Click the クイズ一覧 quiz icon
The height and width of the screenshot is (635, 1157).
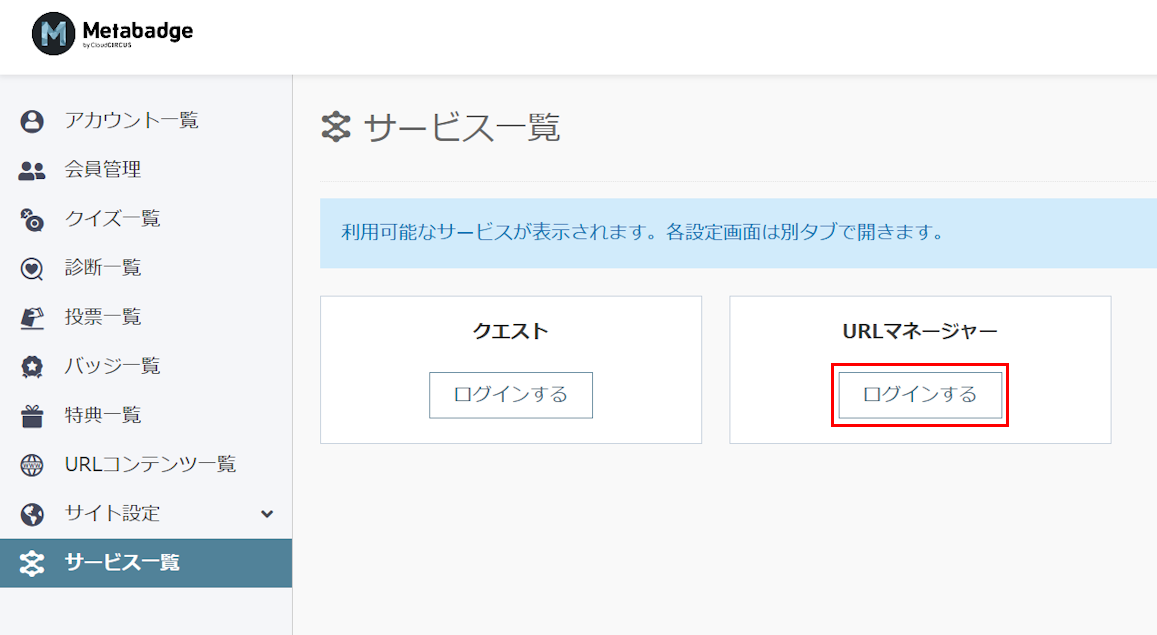32,220
